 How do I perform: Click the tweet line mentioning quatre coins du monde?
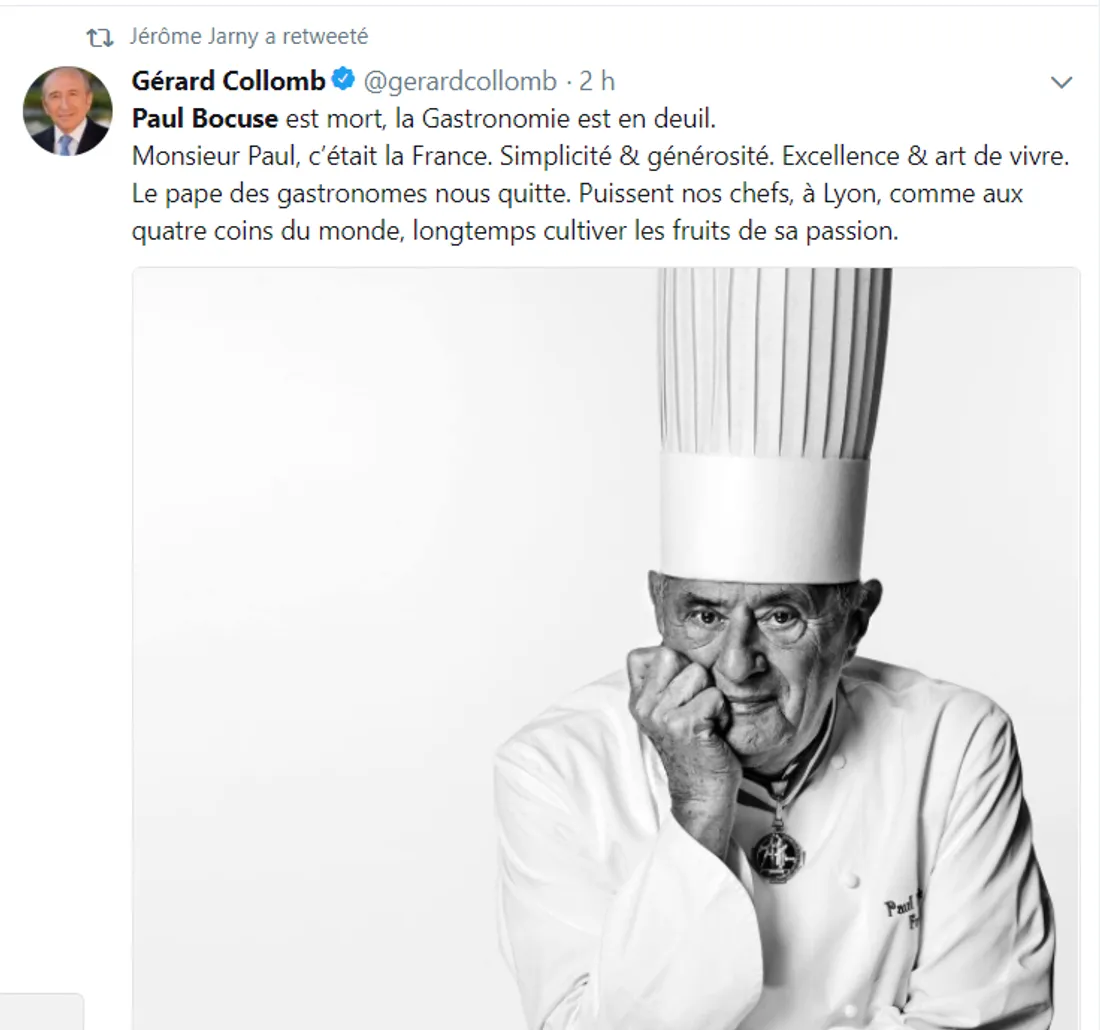[515, 231]
